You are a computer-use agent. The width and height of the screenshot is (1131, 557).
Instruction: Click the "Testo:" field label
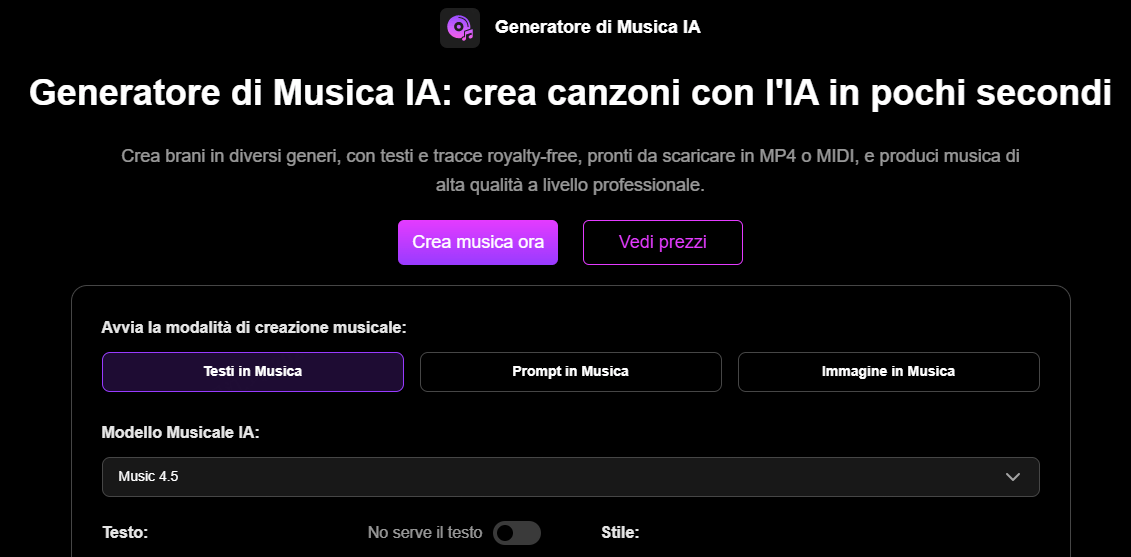click(x=125, y=533)
